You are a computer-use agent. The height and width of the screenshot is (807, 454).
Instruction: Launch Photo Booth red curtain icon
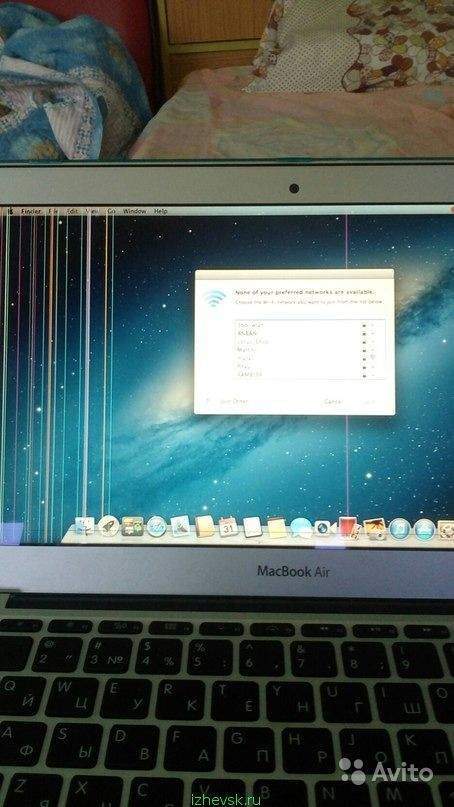coord(348,528)
